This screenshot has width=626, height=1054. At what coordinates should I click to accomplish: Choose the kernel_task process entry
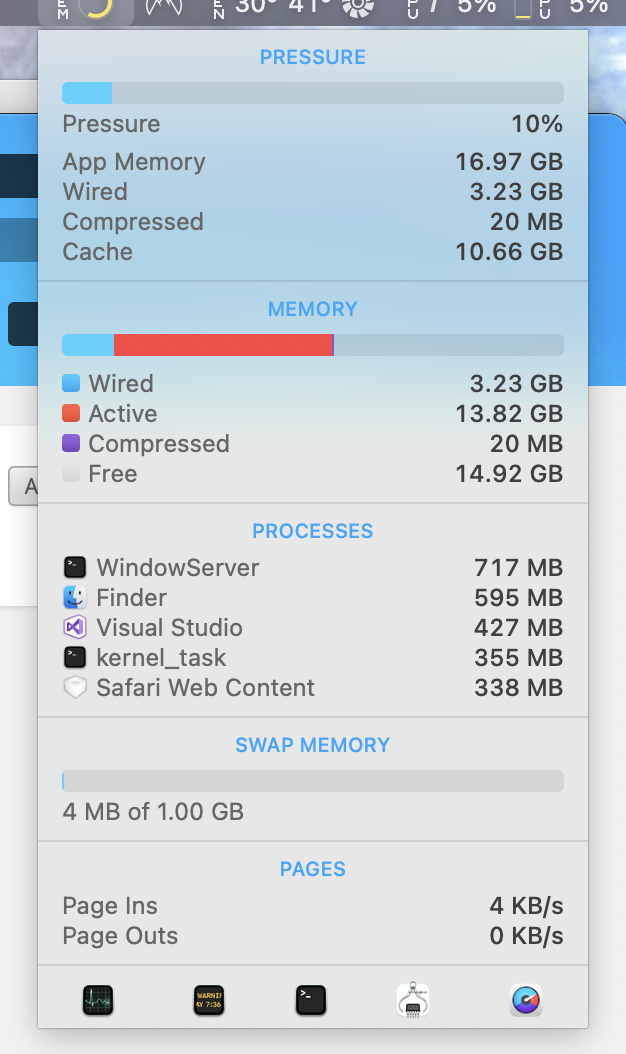(312, 658)
